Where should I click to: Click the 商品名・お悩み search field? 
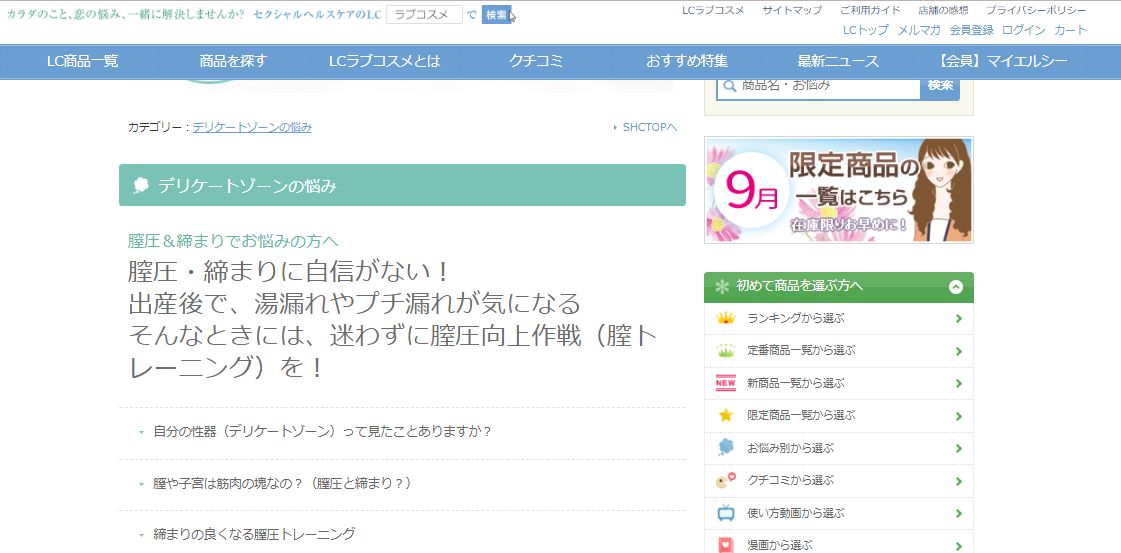click(828, 86)
